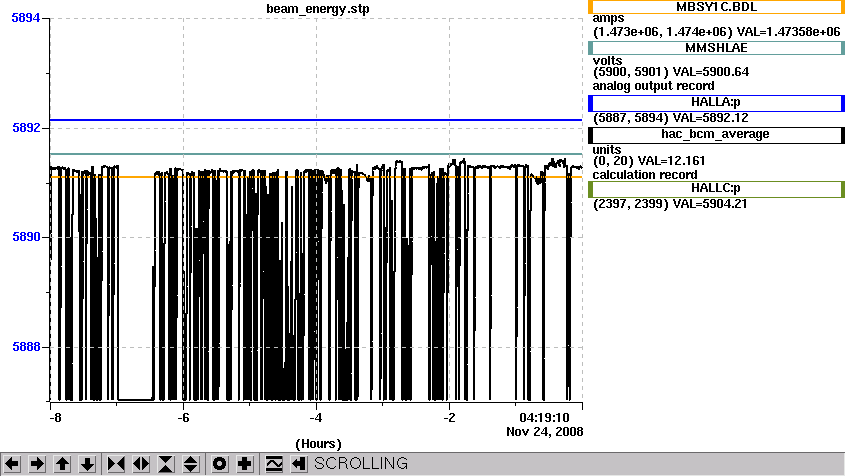Click the circle auto-scale toolbar icon
Image resolution: width=845 pixels, height=476 pixels.
click(x=220, y=464)
